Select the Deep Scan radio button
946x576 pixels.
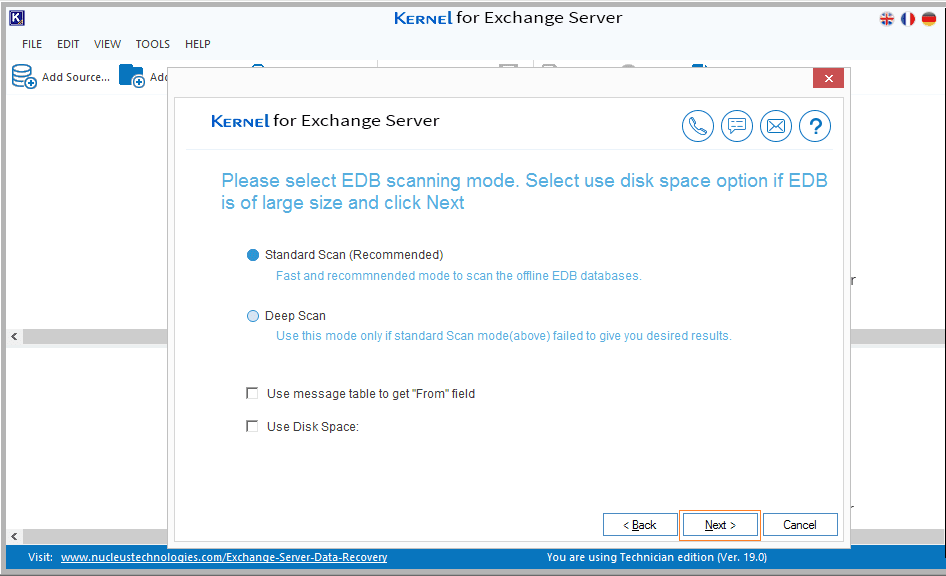(x=253, y=316)
